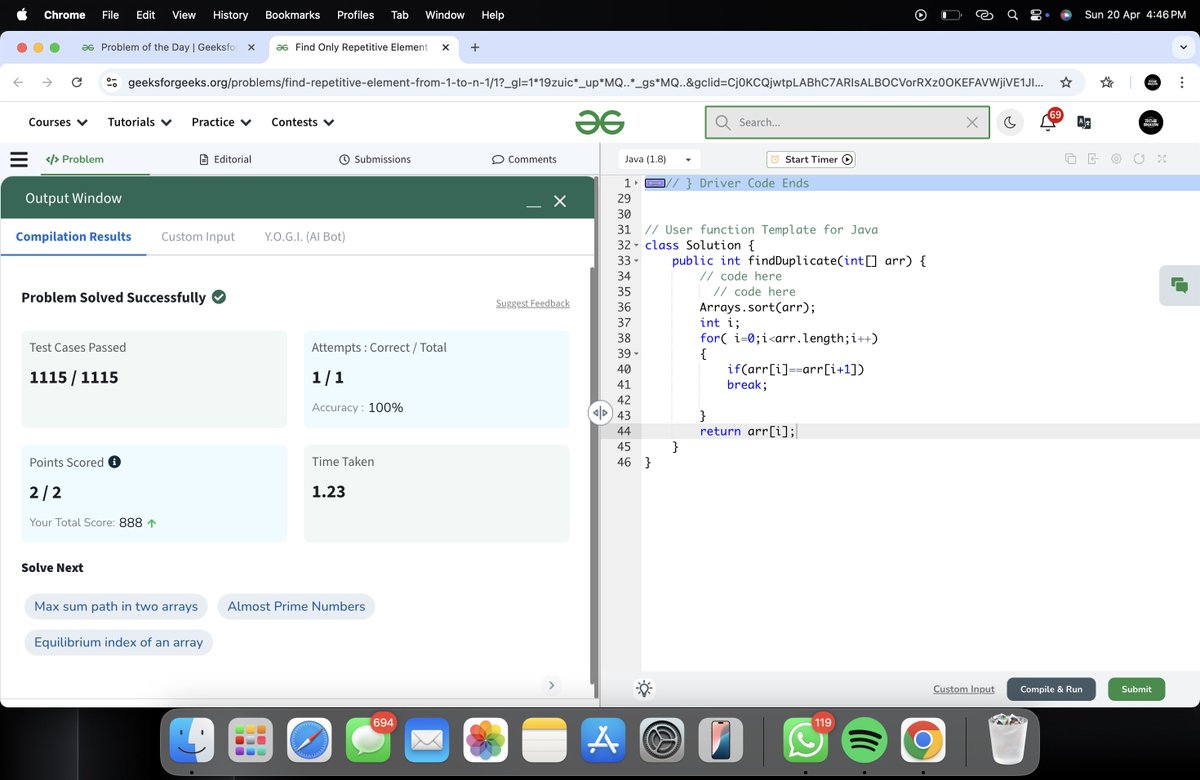
Task: Click the Compile & Run button
Action: click(x=1051, y=689)
